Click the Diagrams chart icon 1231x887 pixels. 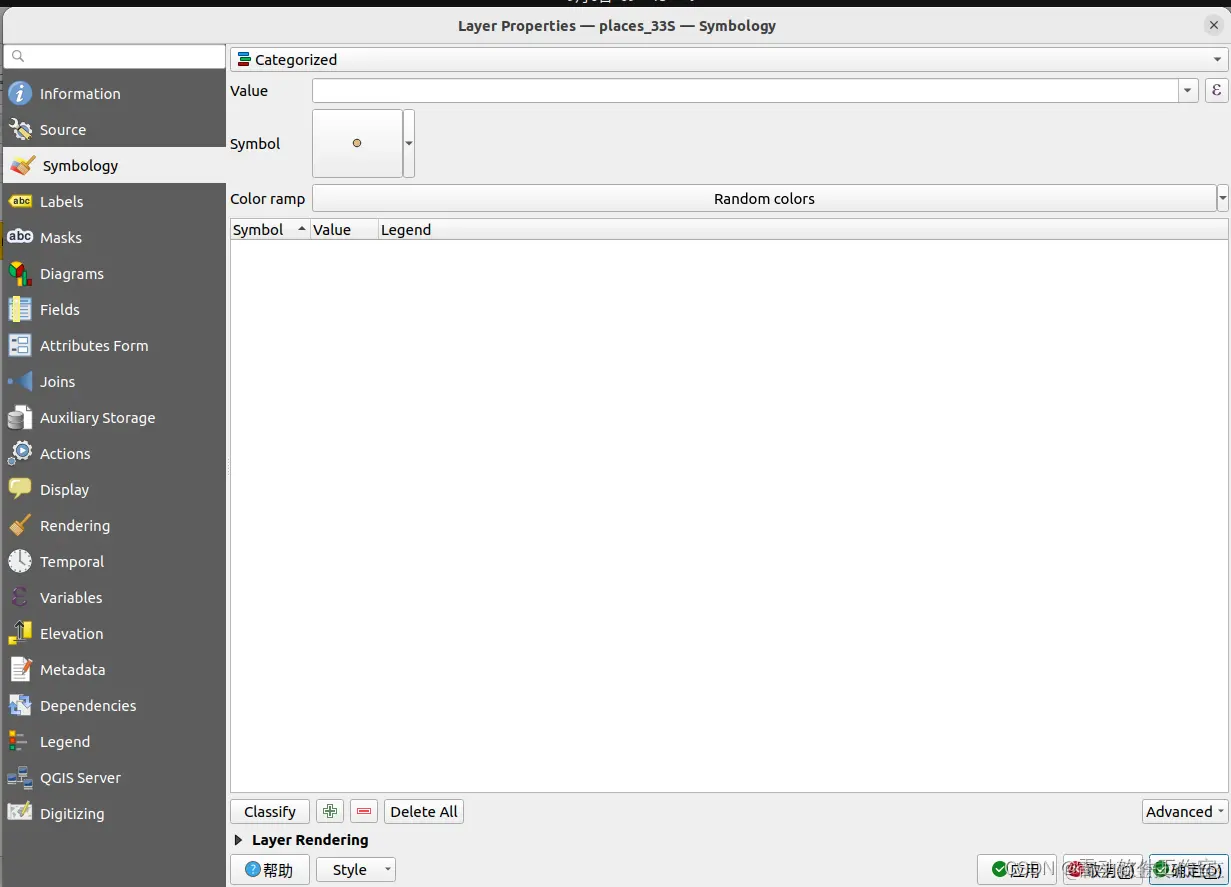[x=20, y=274]
